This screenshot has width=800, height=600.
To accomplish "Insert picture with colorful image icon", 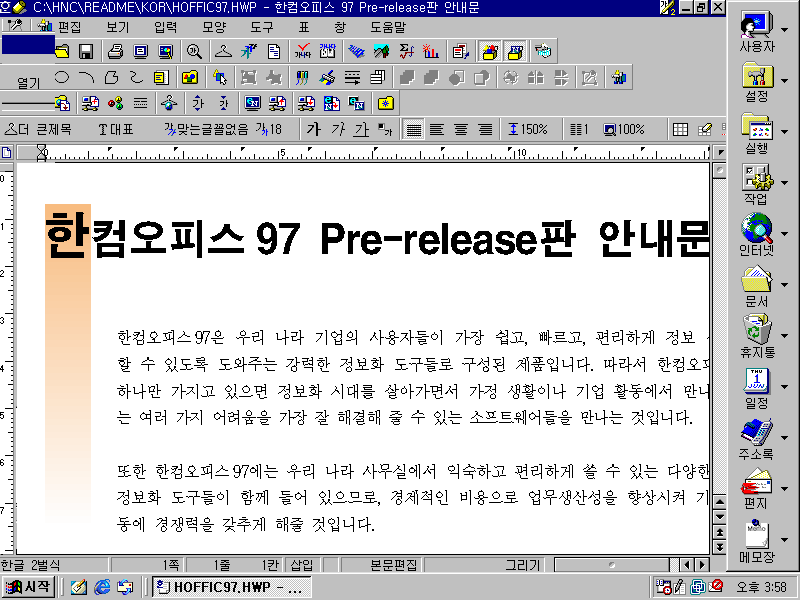I will [x=190, y=78].
